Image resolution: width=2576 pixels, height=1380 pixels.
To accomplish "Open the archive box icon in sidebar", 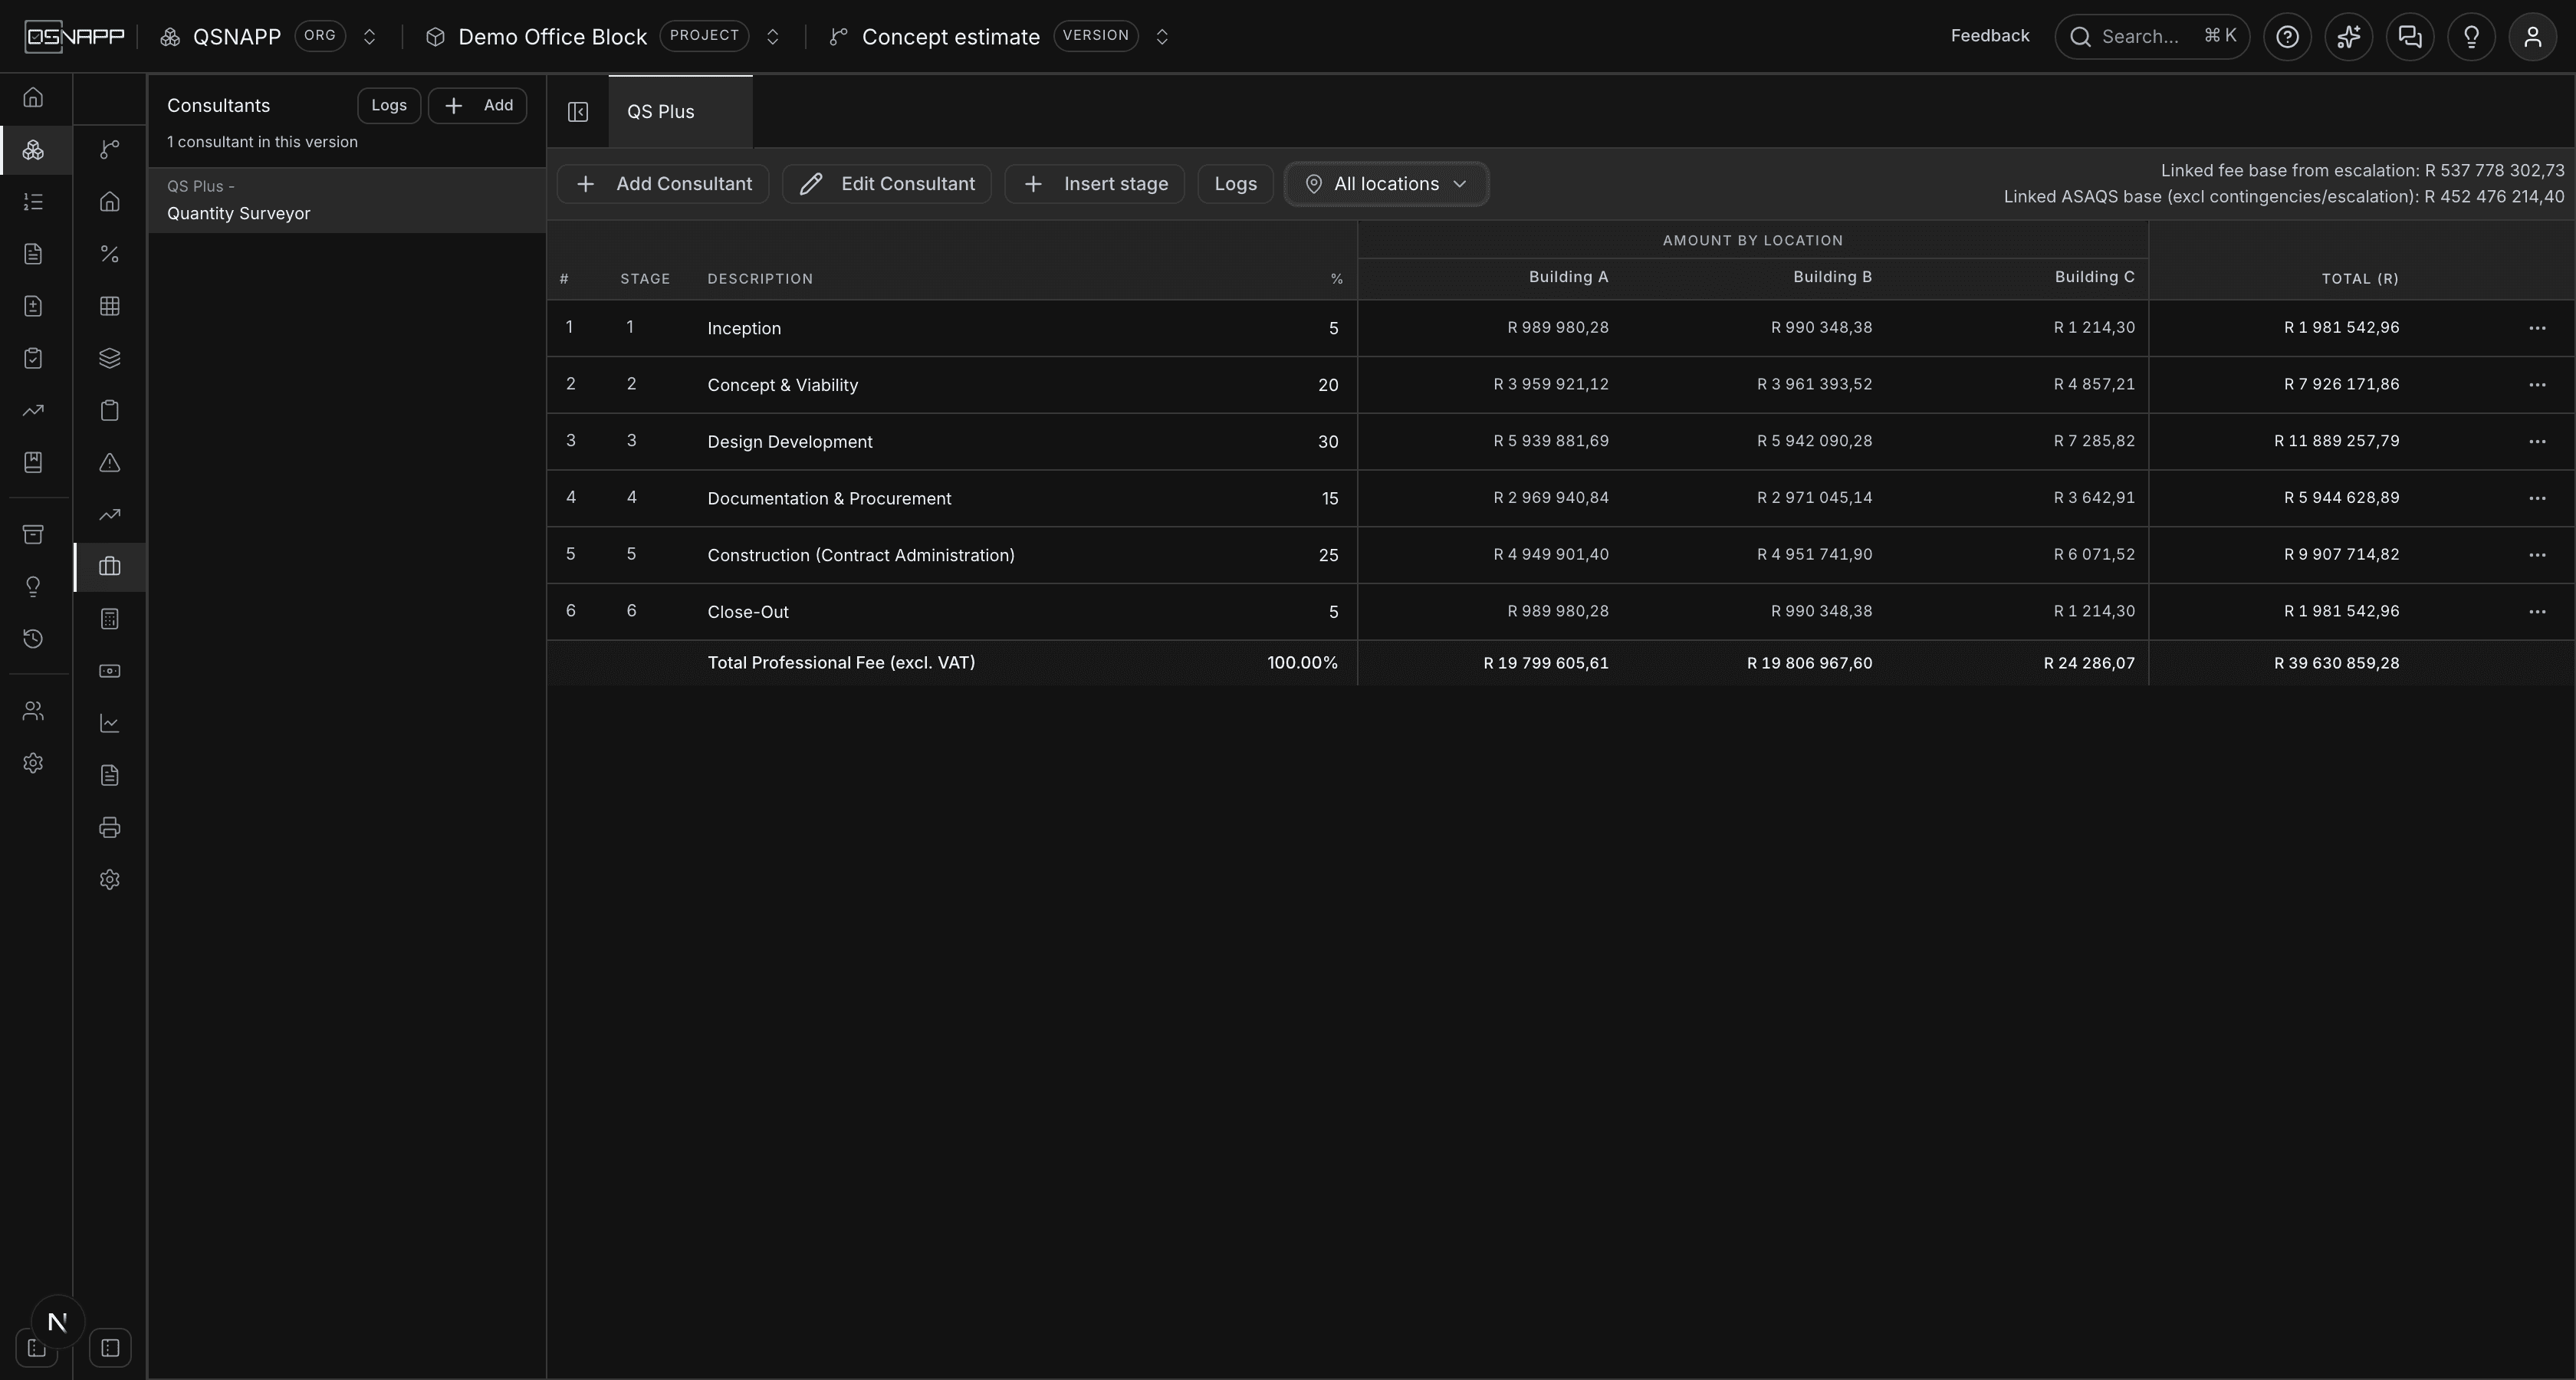I will pyautogui.click(x=33, y=534).
